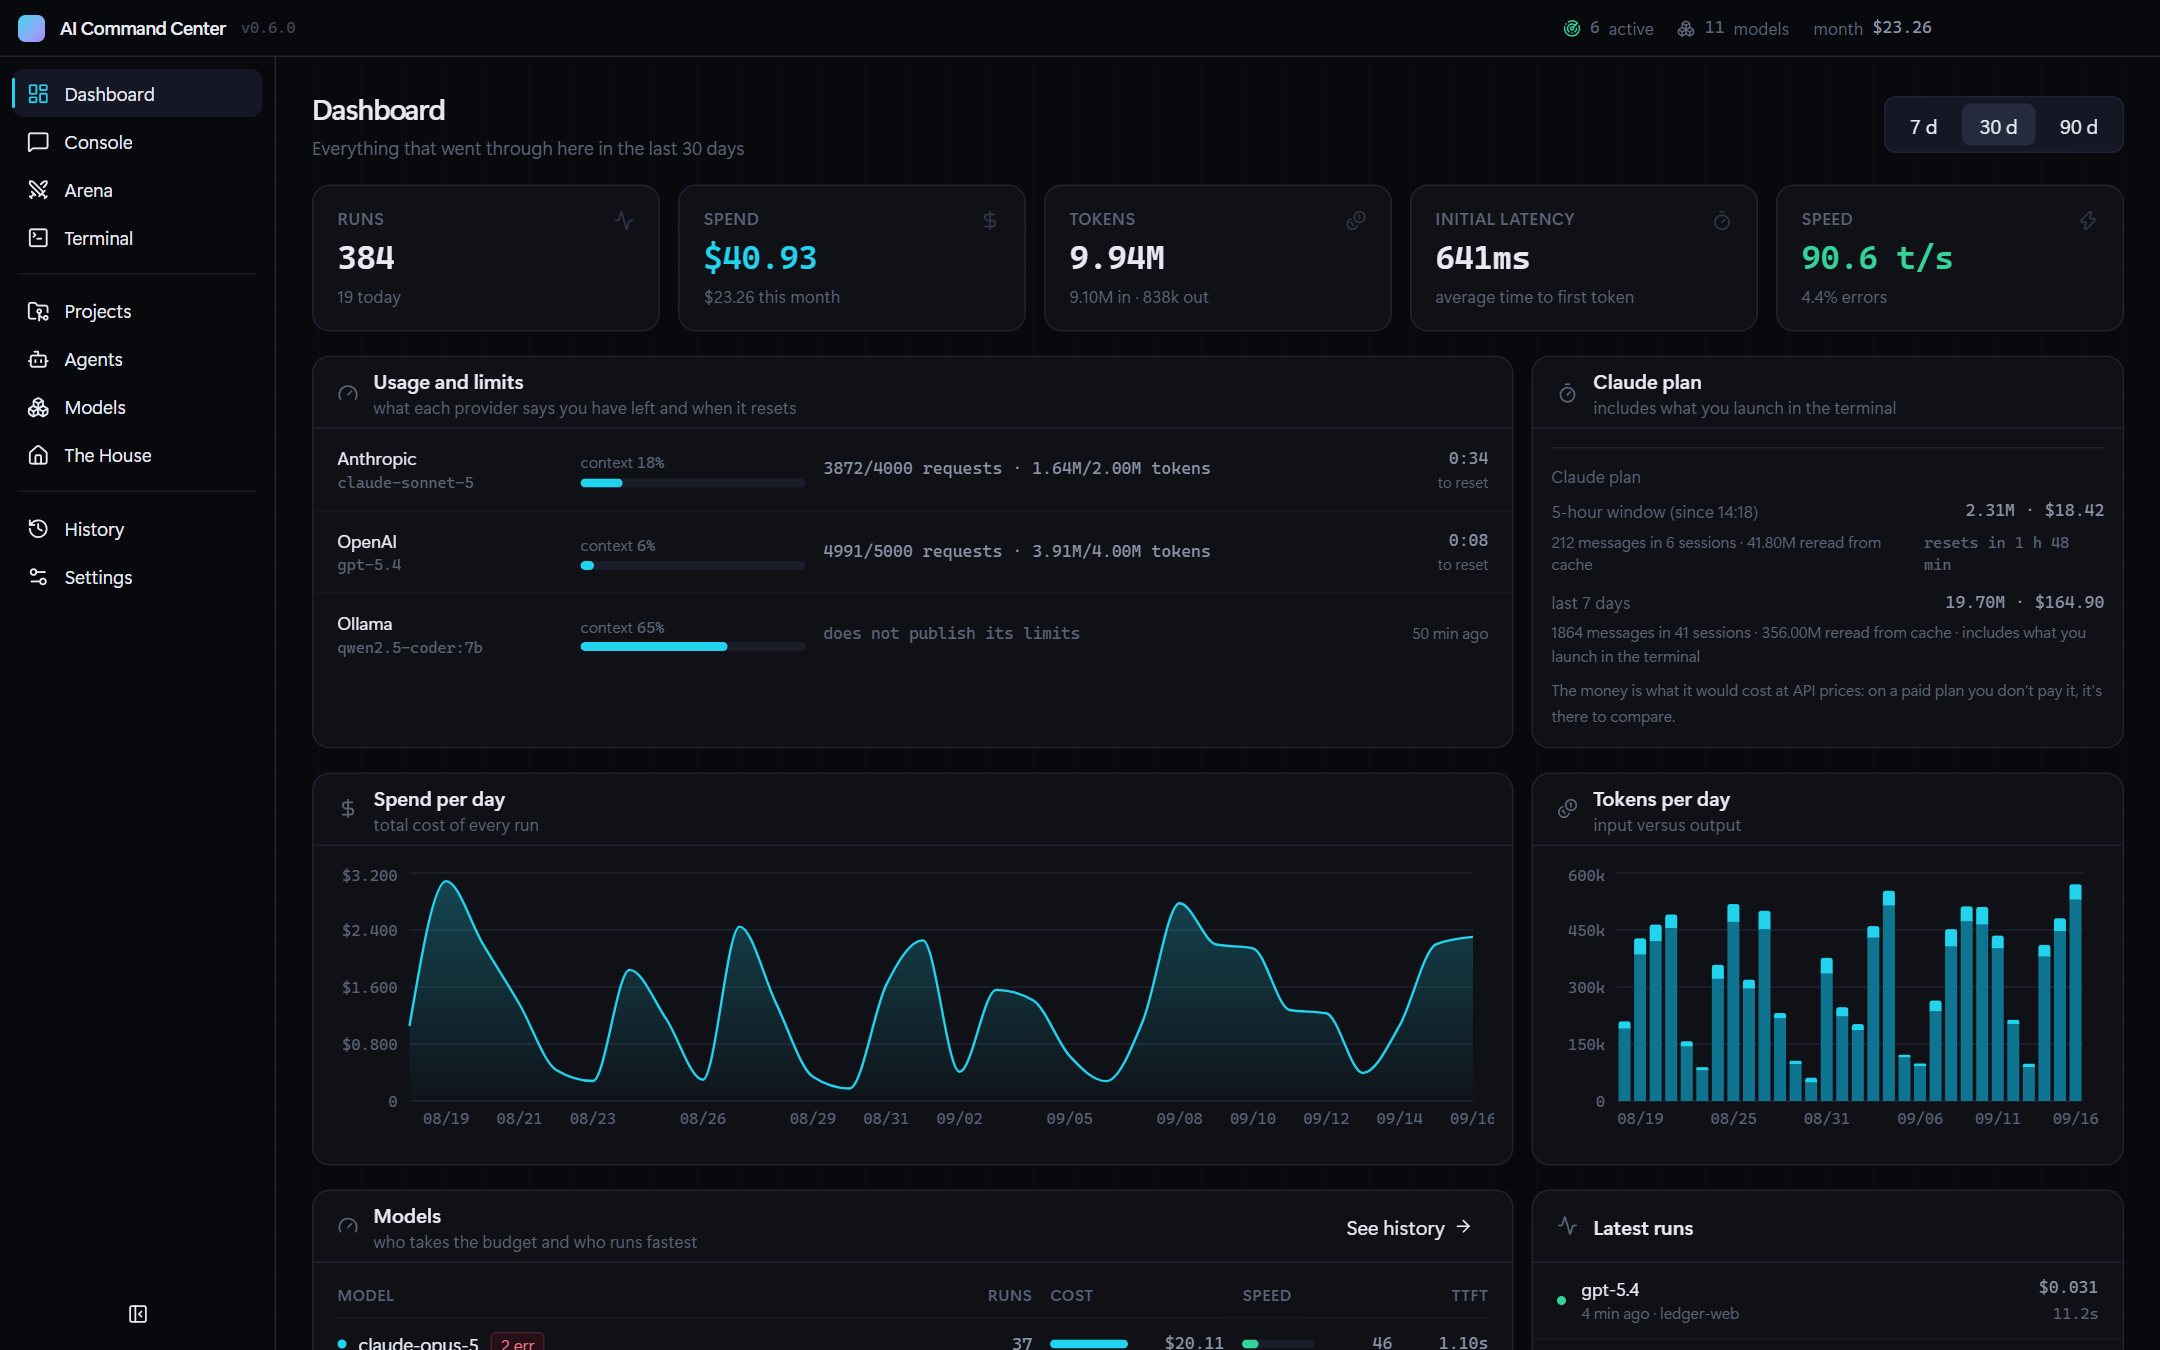The height and width of the screenshot is (1350, 2160).
Task: Follow the See history link
Action: pyautogui.click(x=1408, y=1228)
